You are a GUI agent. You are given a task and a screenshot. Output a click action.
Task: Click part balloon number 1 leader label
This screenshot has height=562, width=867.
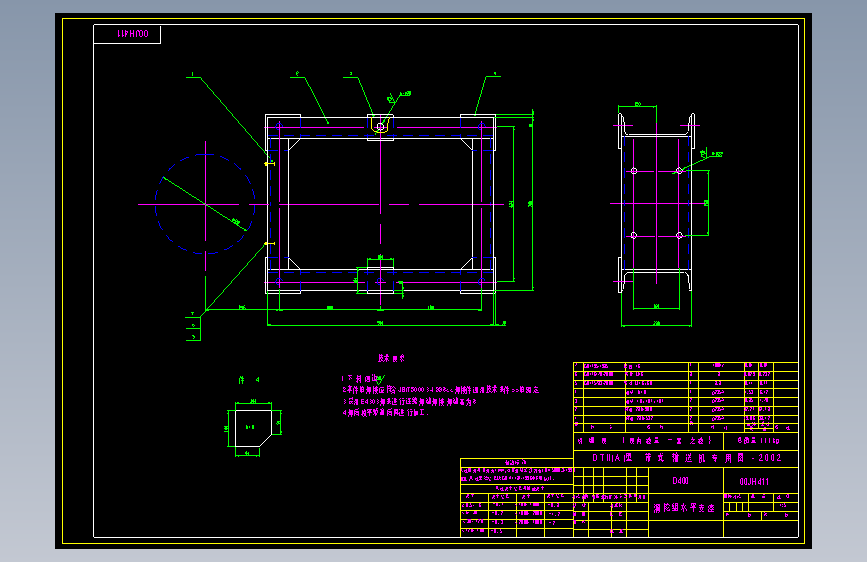(x=192, y=74)
